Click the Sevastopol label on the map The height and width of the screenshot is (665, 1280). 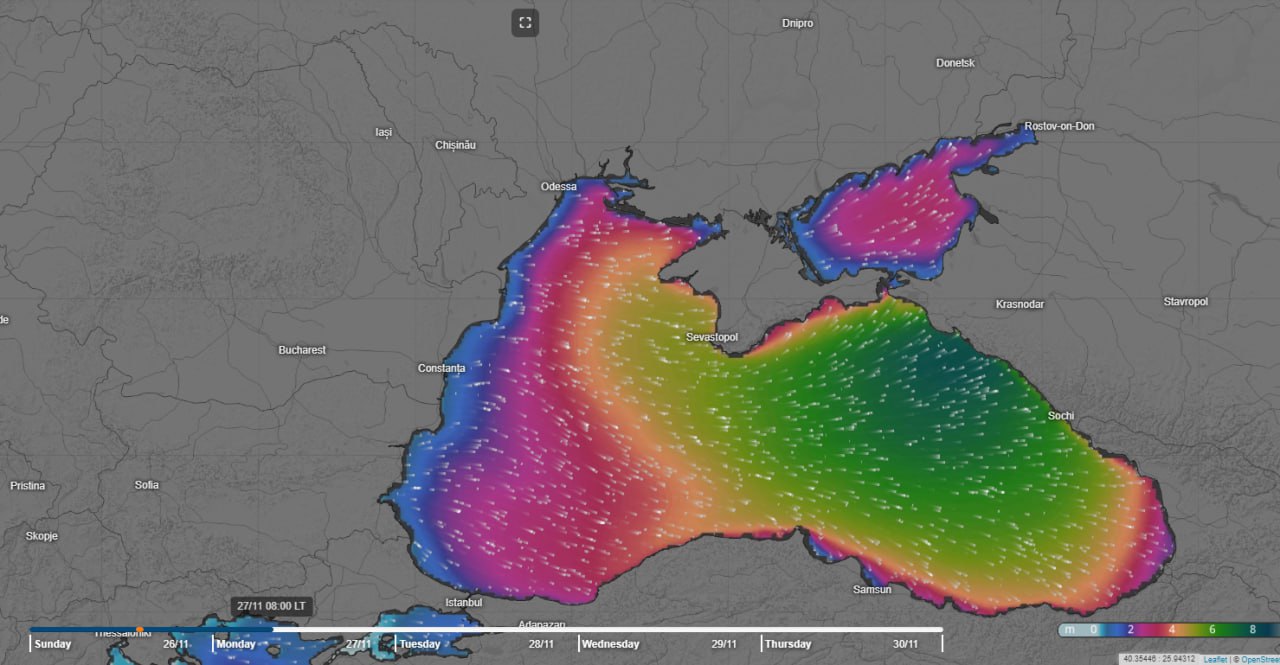click(712, 337)
